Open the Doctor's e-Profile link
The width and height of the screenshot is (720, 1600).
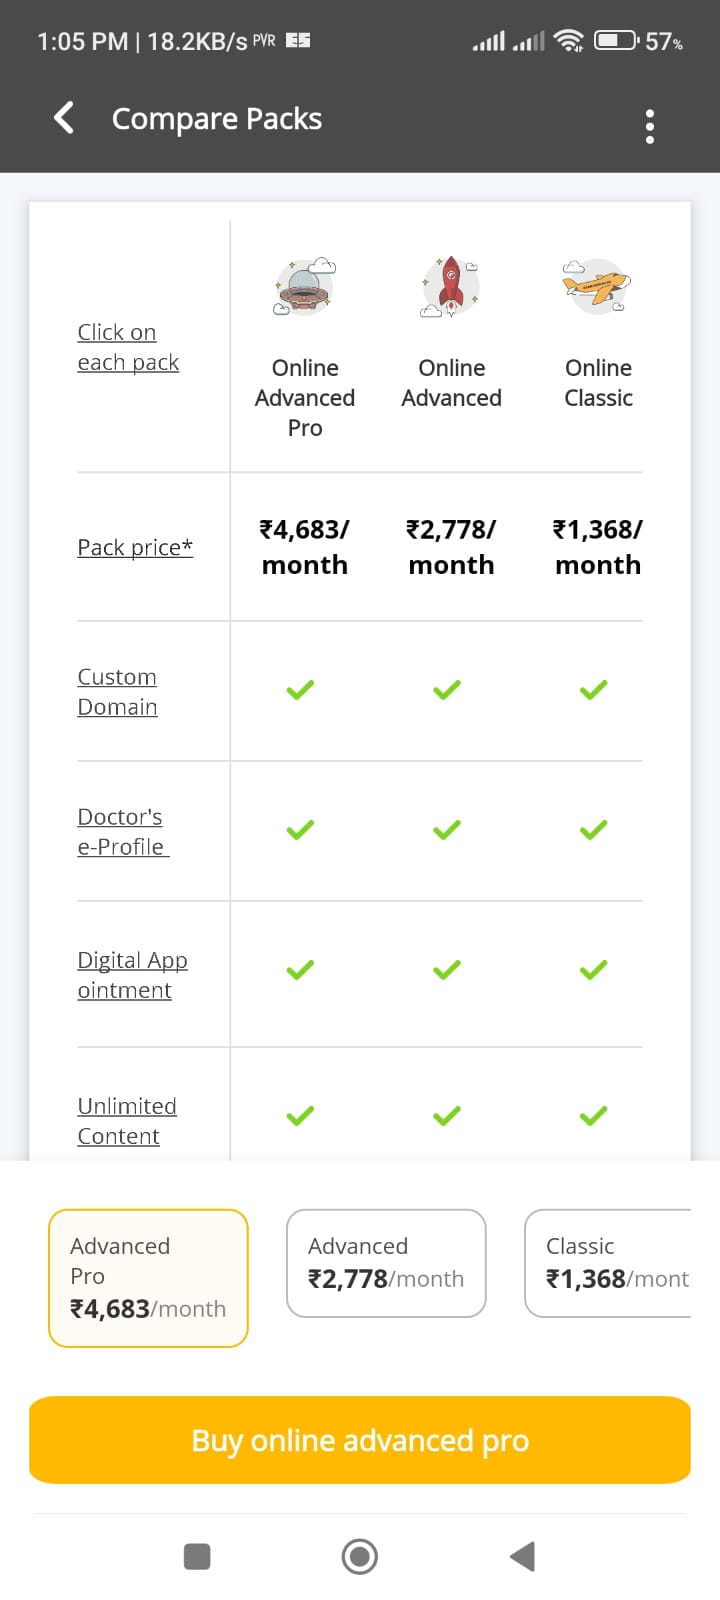pos(123,832)
